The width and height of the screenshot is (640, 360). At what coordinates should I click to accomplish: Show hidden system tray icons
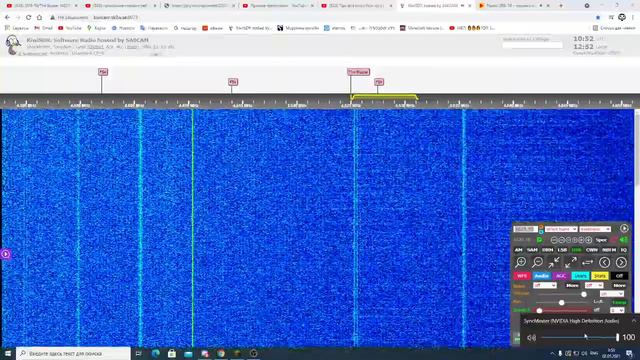[x=552, y=353]
